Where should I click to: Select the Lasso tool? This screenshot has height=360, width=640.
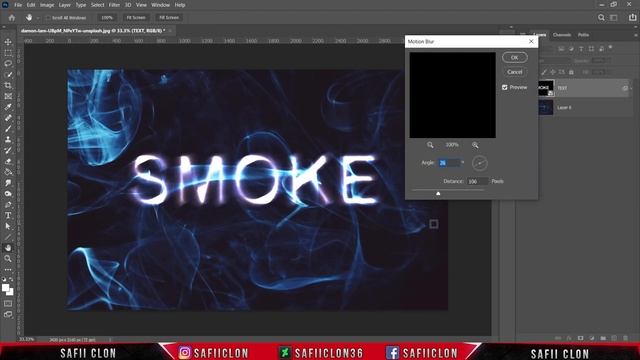tap(8, 64)
